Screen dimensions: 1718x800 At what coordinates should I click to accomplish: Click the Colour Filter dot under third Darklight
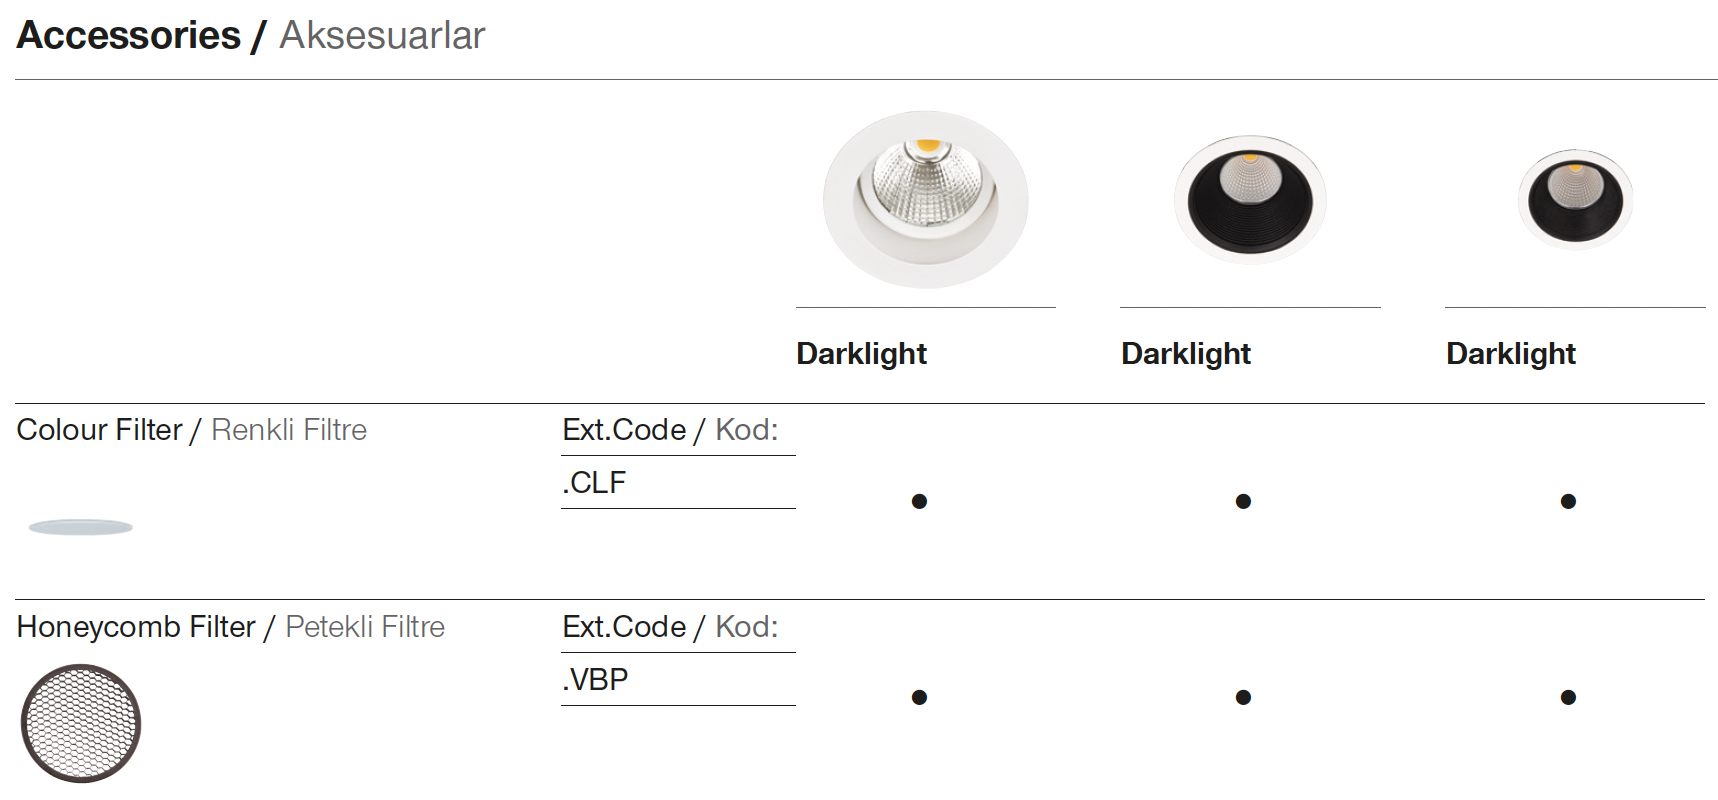click(1568, 501)
